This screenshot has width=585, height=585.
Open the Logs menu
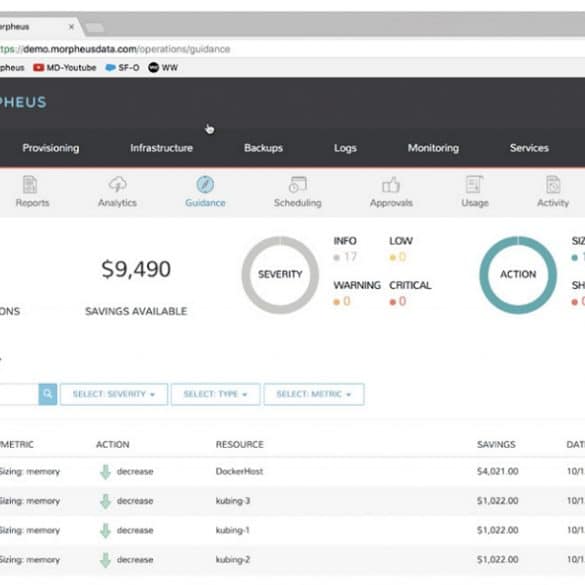(345, 148)
